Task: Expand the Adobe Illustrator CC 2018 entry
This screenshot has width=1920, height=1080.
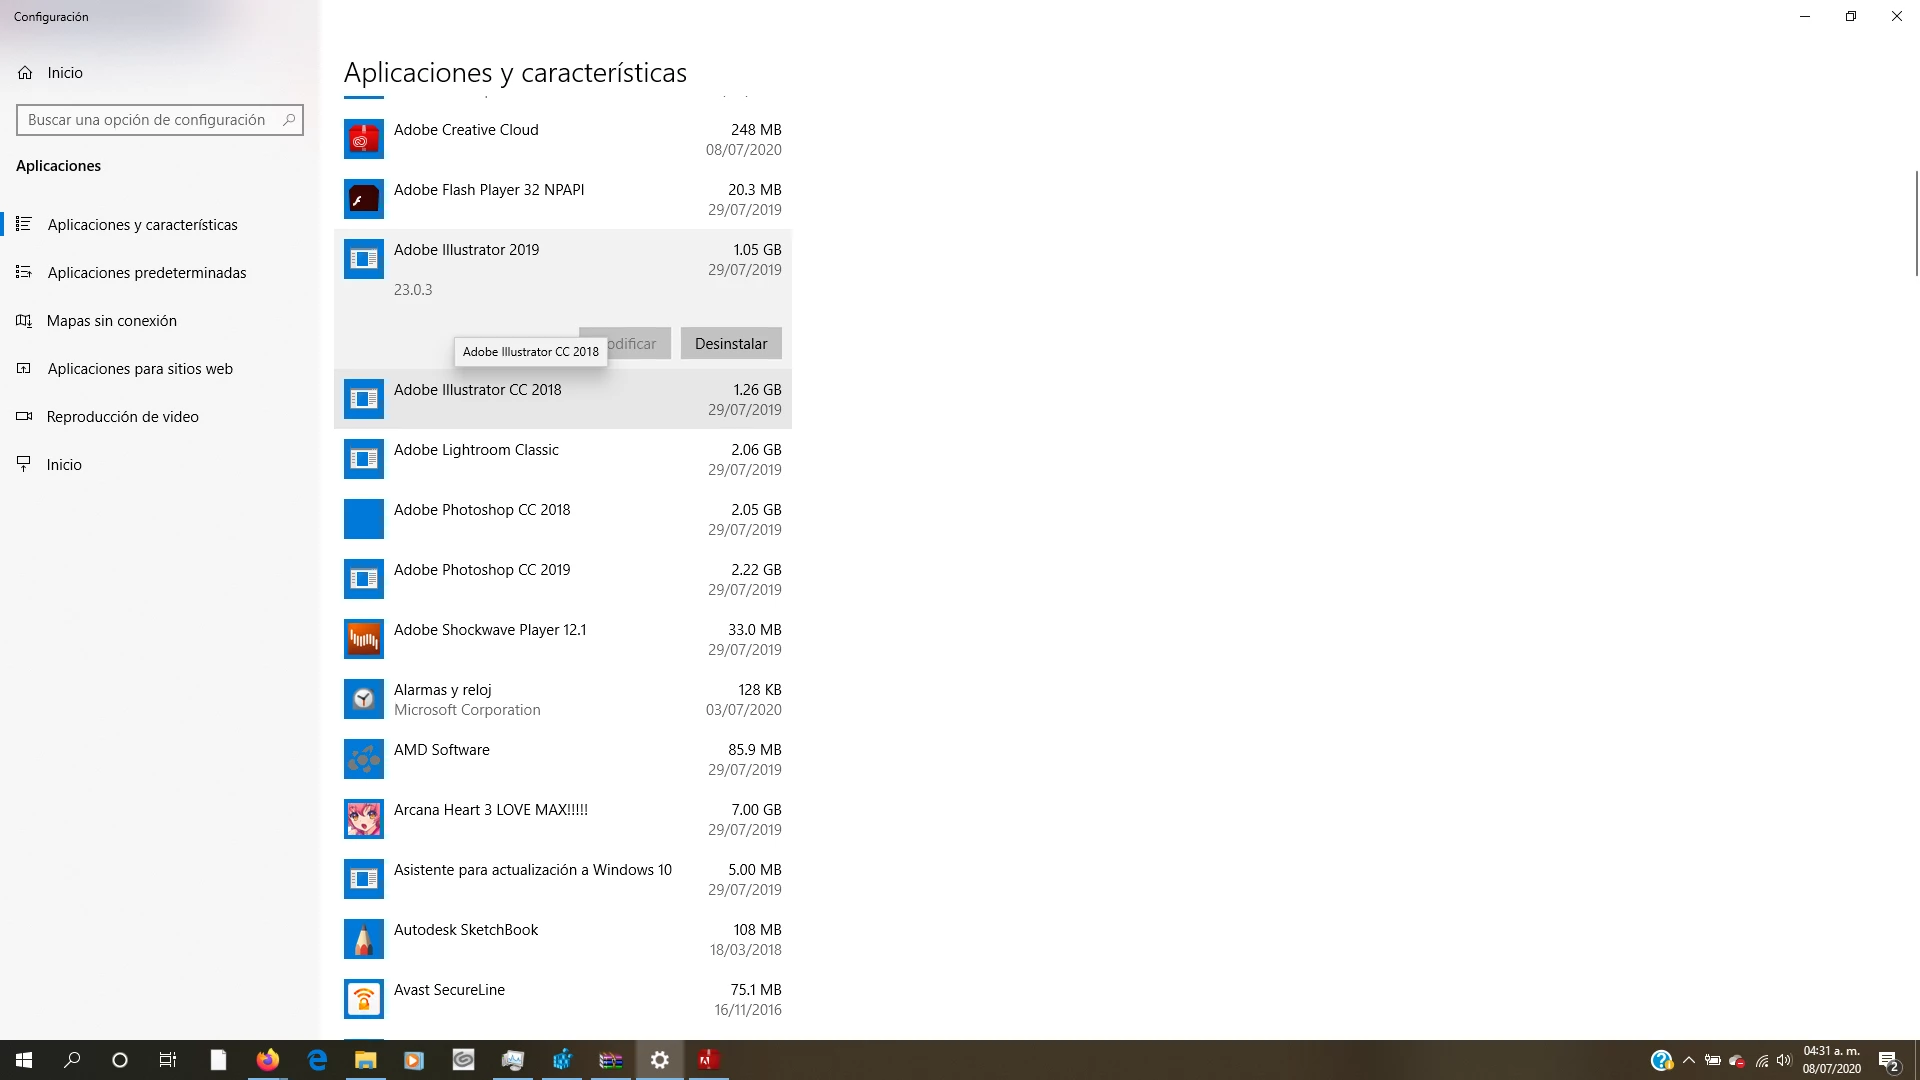Action: 562,400
